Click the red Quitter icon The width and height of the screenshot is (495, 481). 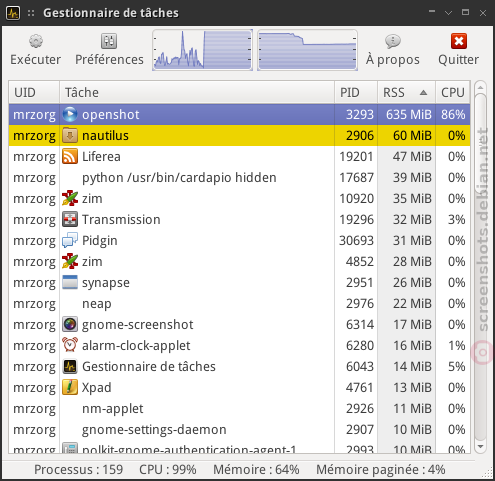click(459, 41)
